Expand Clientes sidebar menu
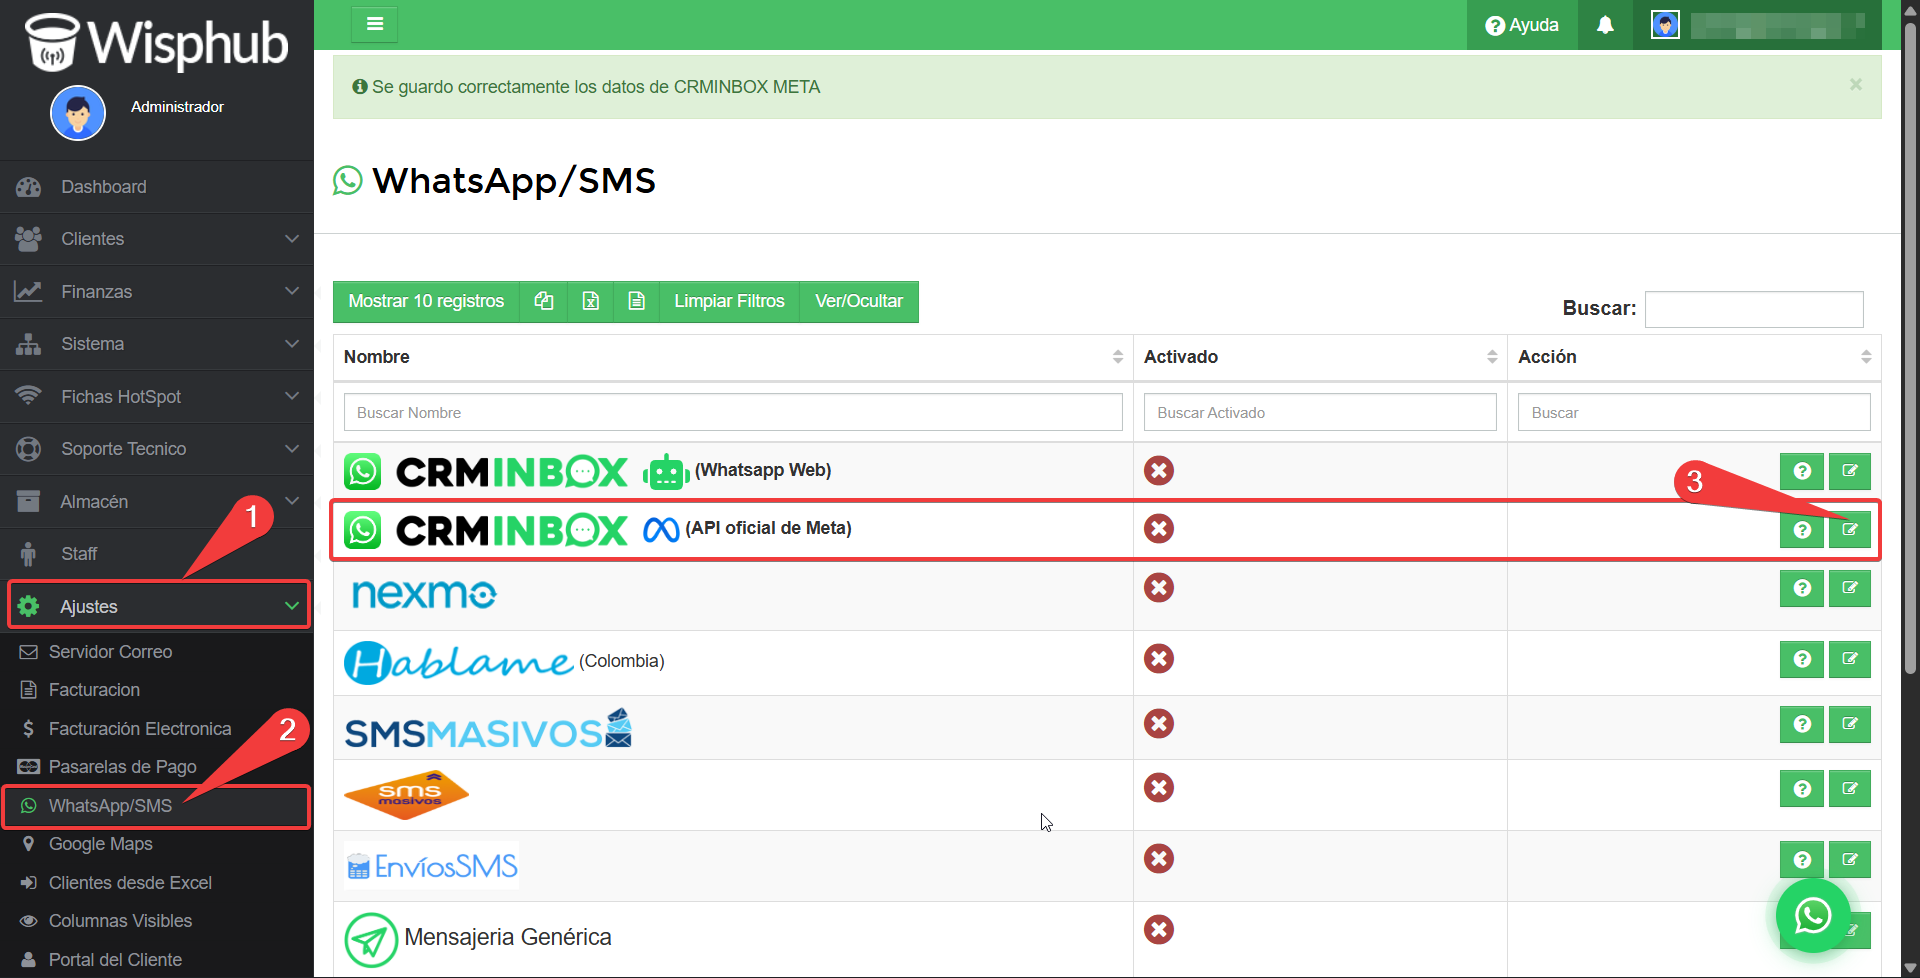This screenshot has width=1920, height=978. coord(157,239)
